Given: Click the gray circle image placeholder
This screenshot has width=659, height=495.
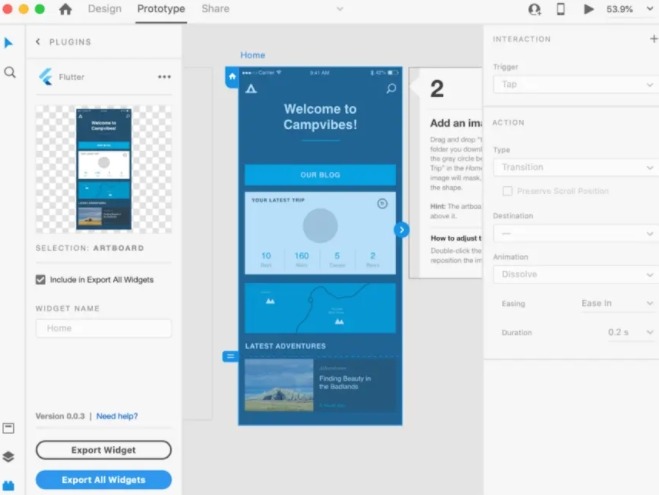Looking at the screenshot, I should (320, 226).
